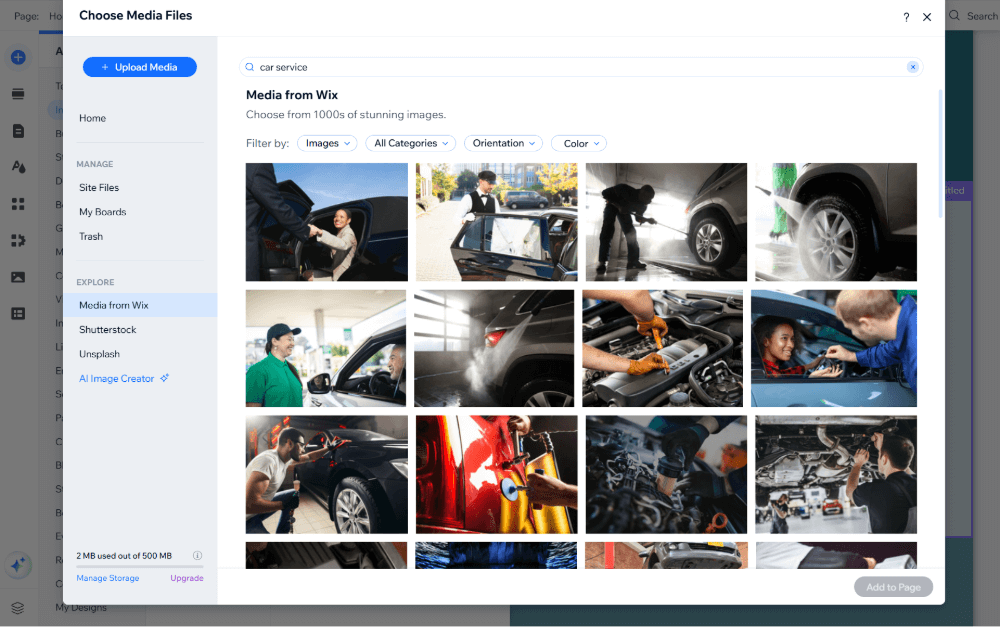Select Shutterstock in Explore list
Viewport: 1000px width, 627px height.
click(108, 329)
